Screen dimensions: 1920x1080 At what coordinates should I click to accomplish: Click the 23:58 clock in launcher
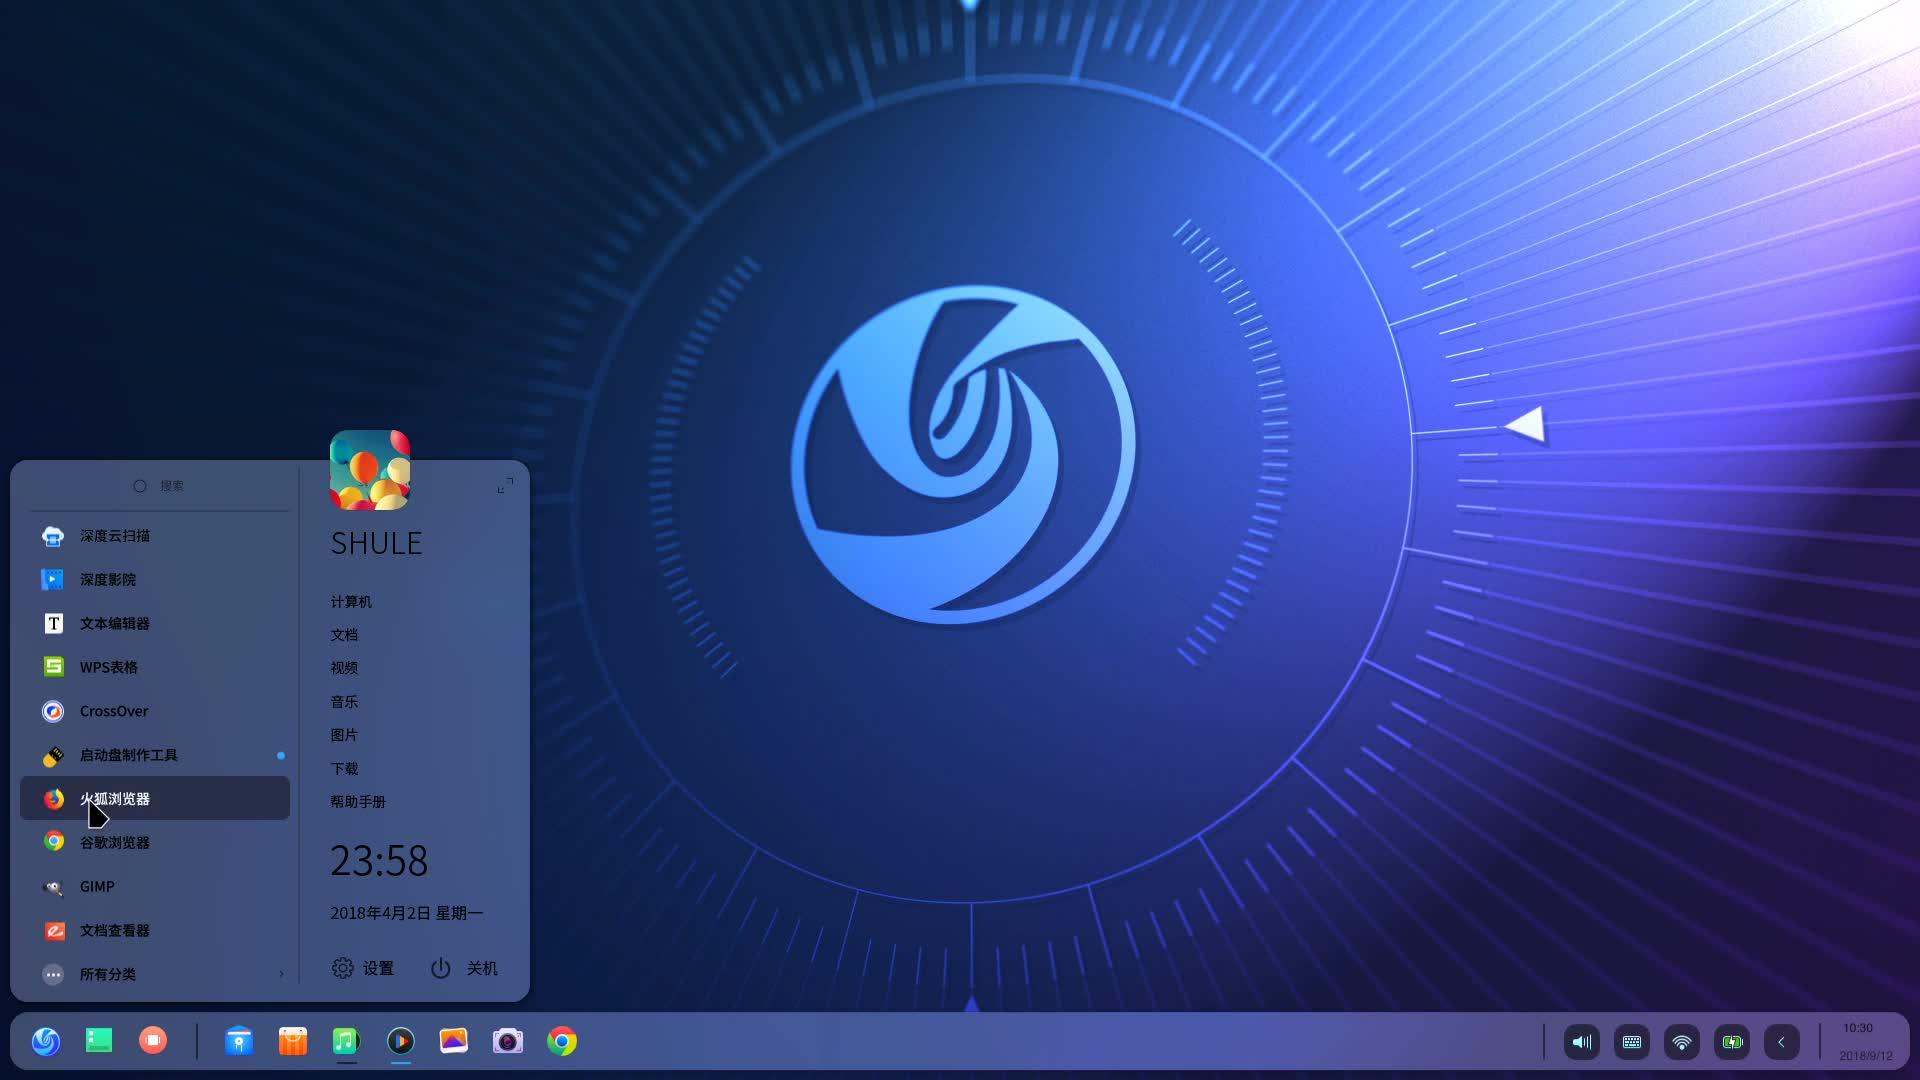pos(379,861)
